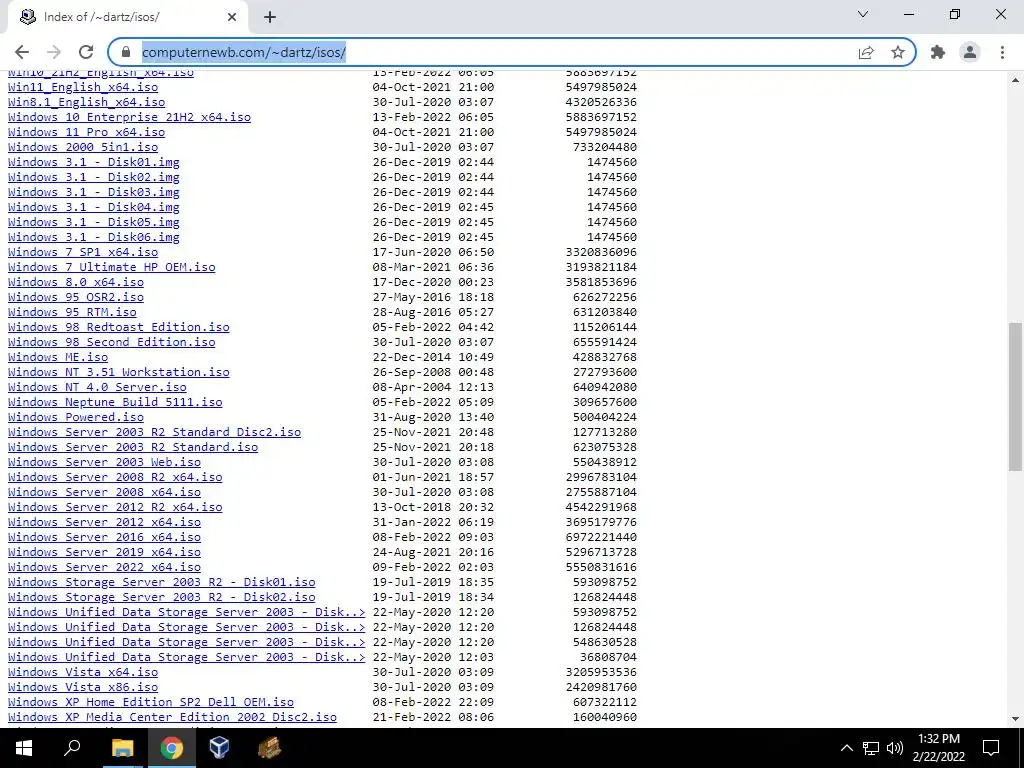
Task: Download Windows Neptune Build 5111.iso
Action: click(x=115, y=402)
